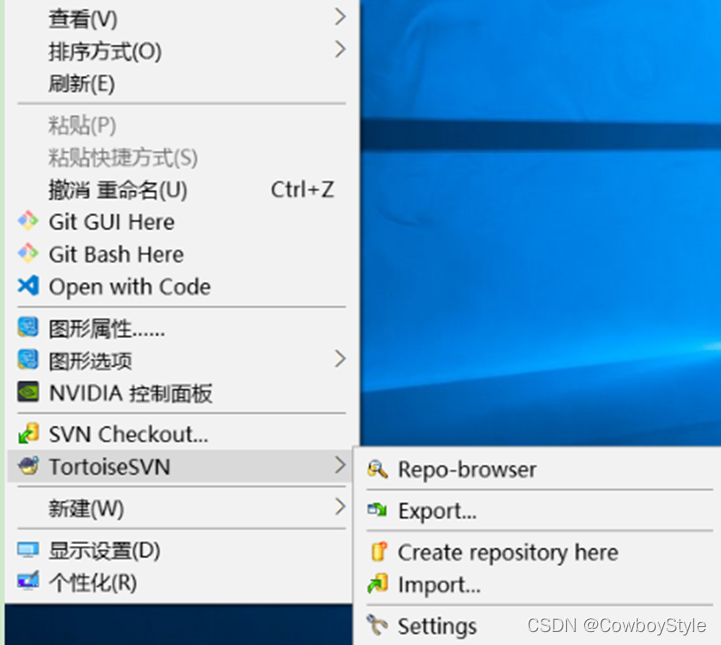This screenshot has height=645, width=721.
Task: Click the SVN Checkout icon
Action: coord(28,434)
